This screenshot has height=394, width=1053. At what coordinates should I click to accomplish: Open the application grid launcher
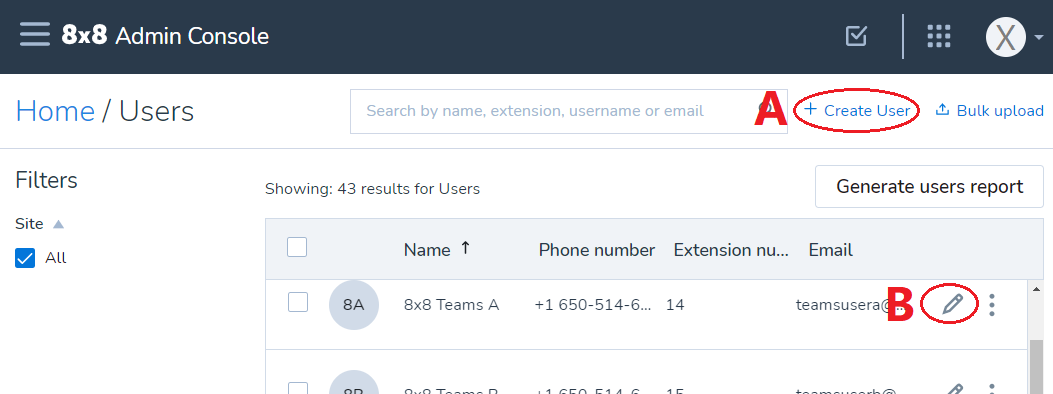tap(939, 36)
